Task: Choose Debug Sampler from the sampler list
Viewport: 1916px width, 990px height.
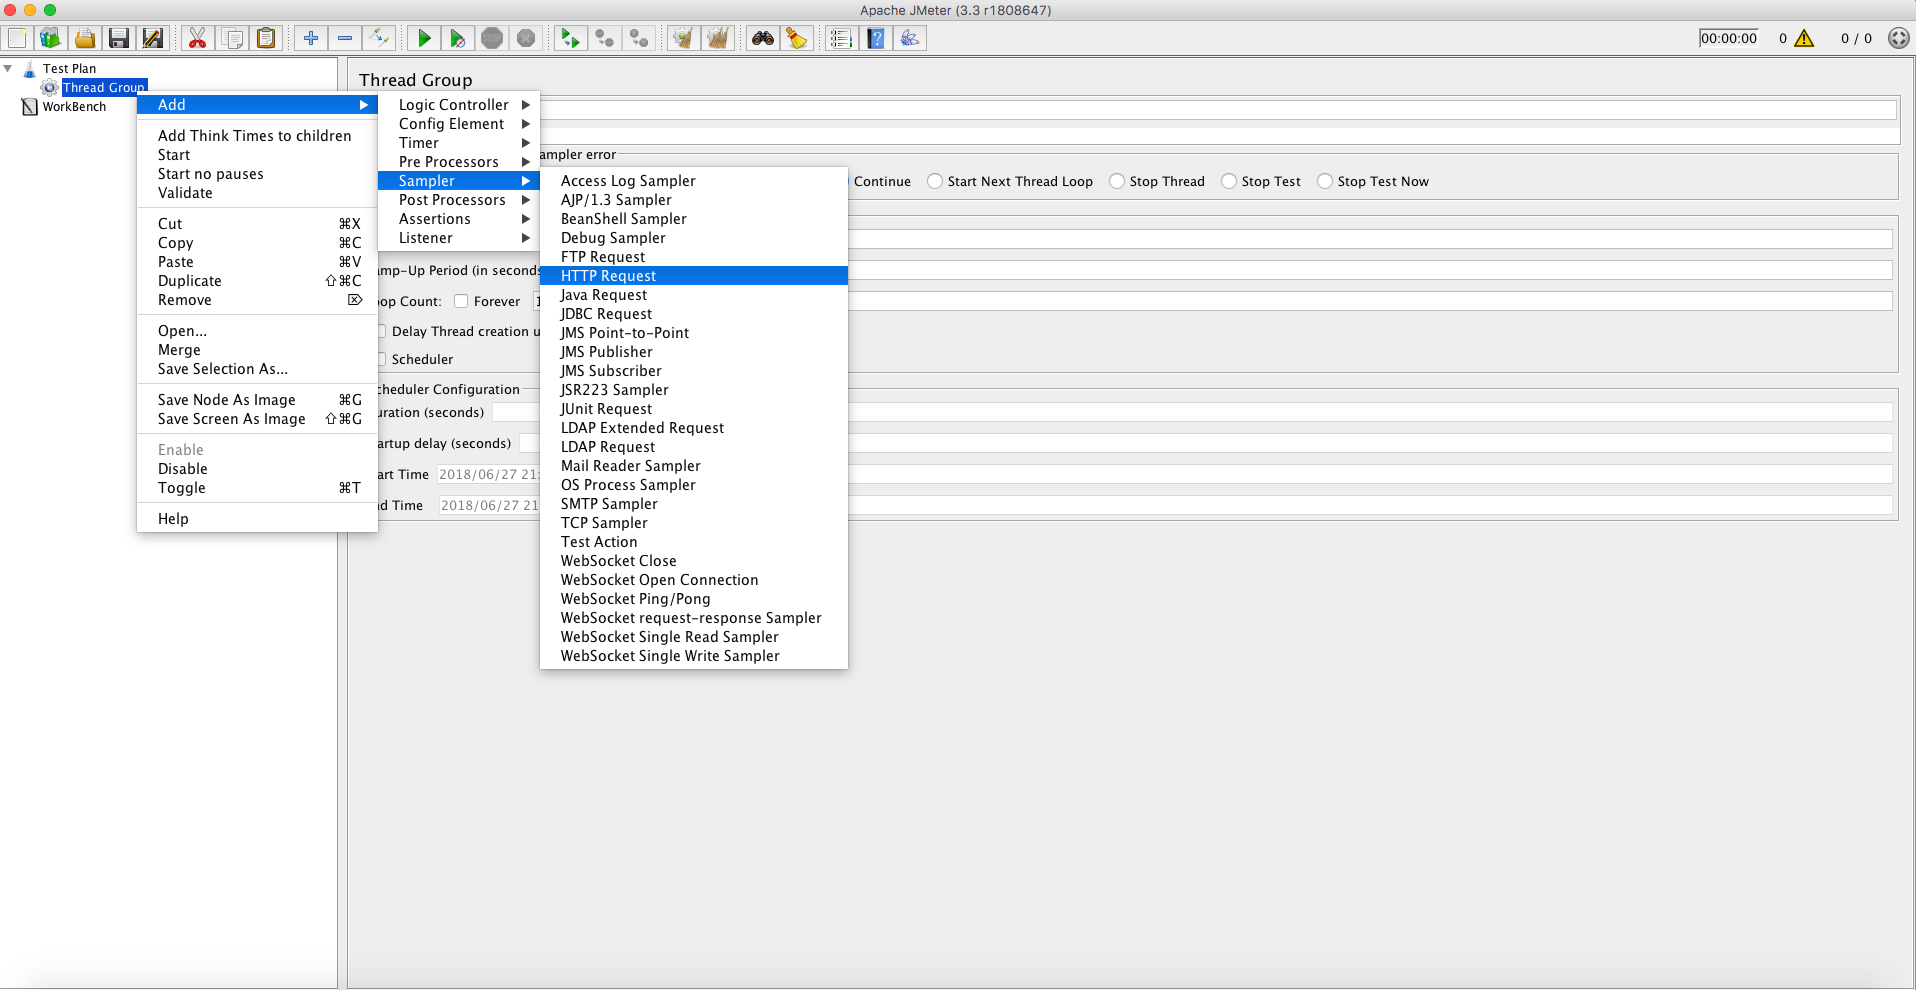Action: [613, 238]
